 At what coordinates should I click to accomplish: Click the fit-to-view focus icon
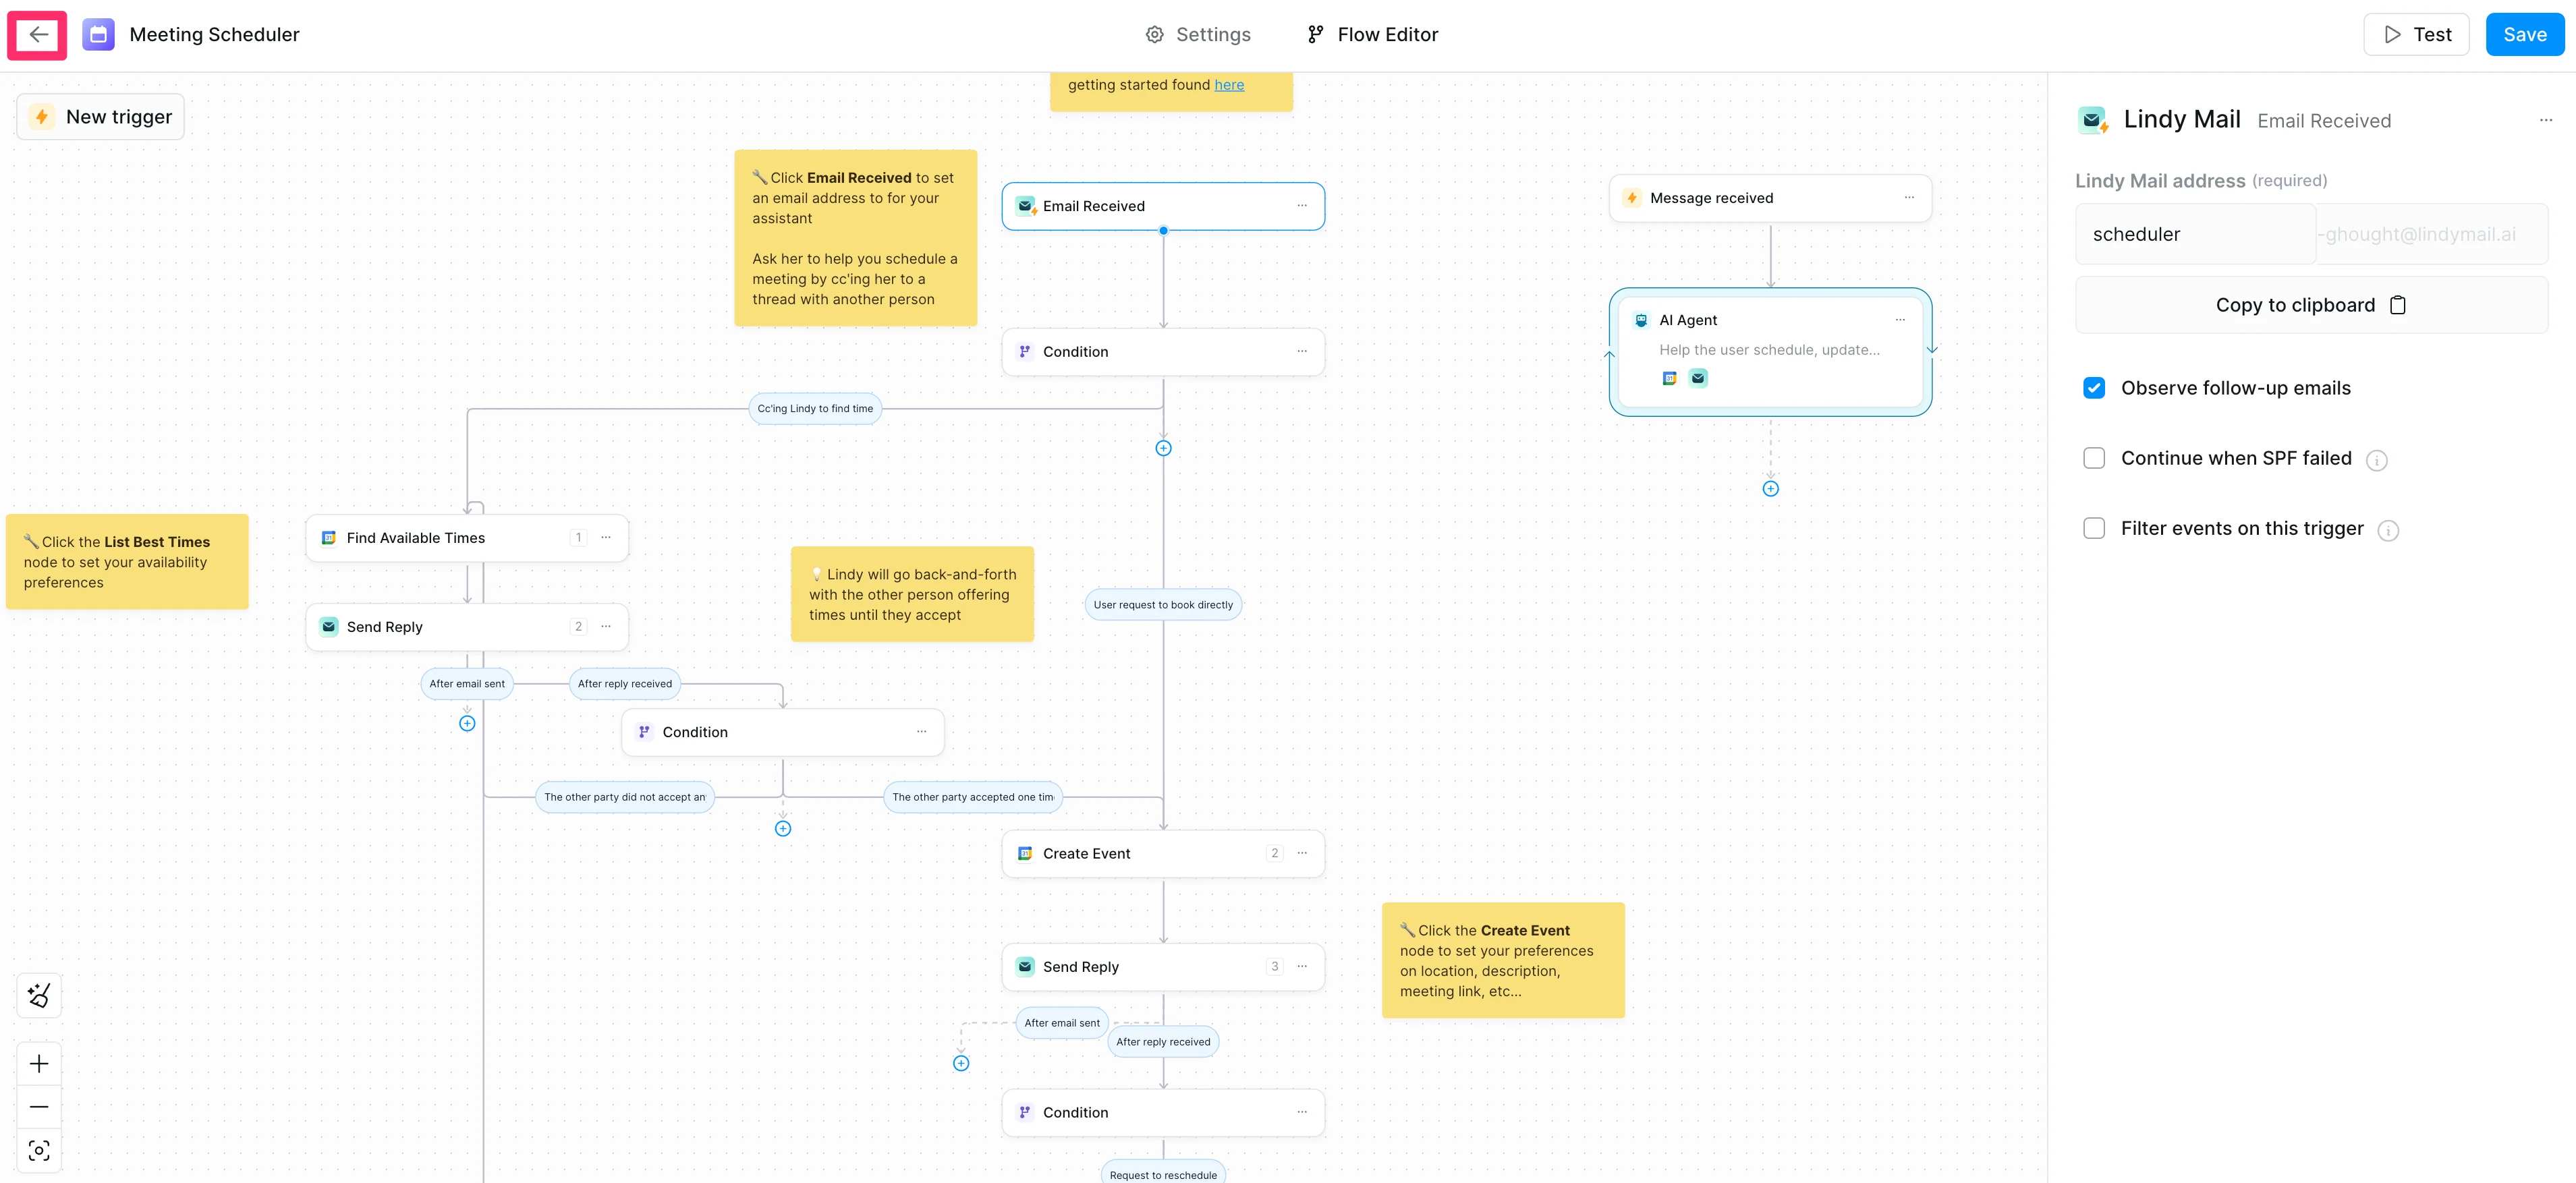click(x=39, y=1150)
